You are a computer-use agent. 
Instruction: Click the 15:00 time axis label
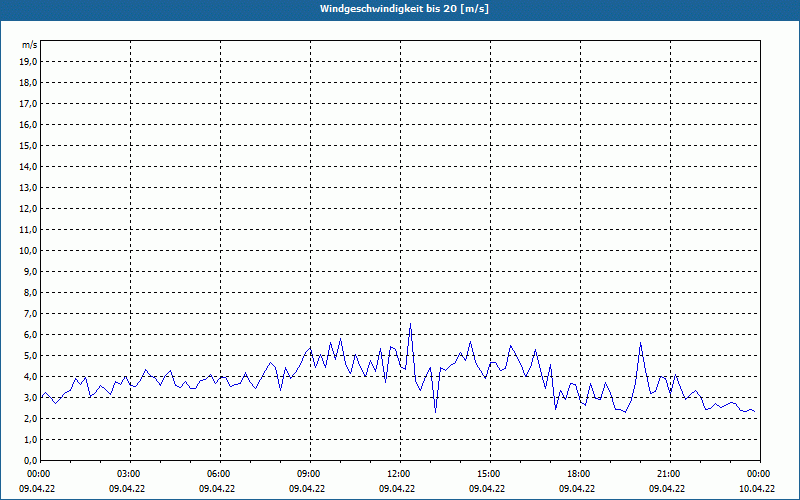pos(490,474)
